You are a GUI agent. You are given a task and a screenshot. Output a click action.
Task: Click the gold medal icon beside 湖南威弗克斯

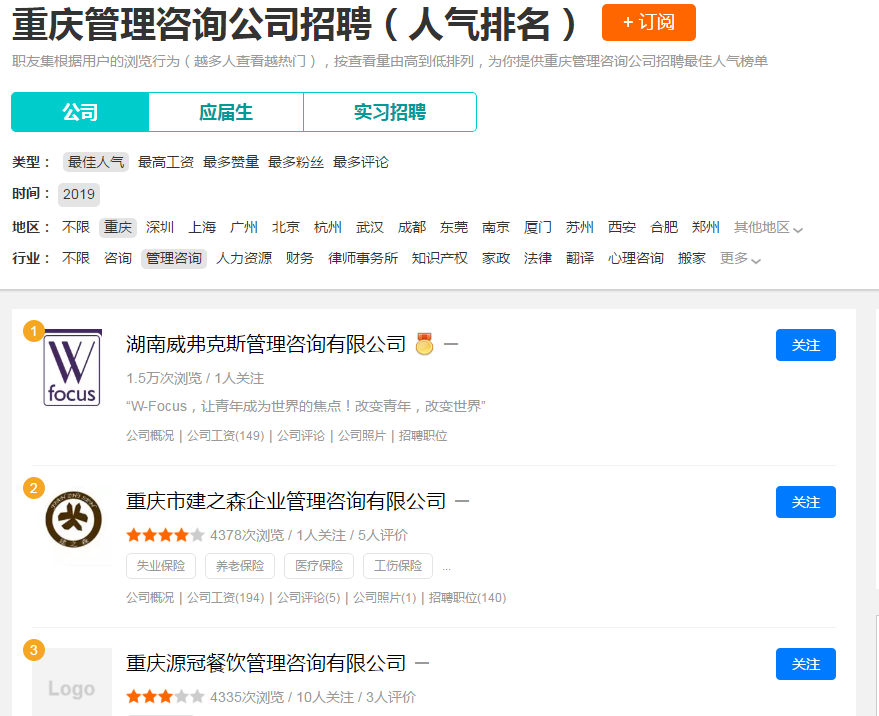424,344
